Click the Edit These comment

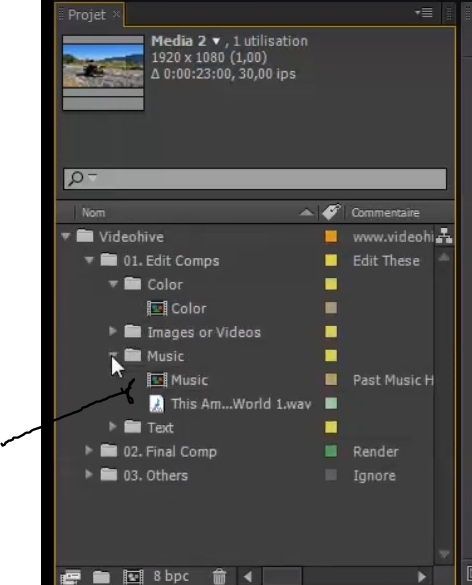[x=386, y=261]
